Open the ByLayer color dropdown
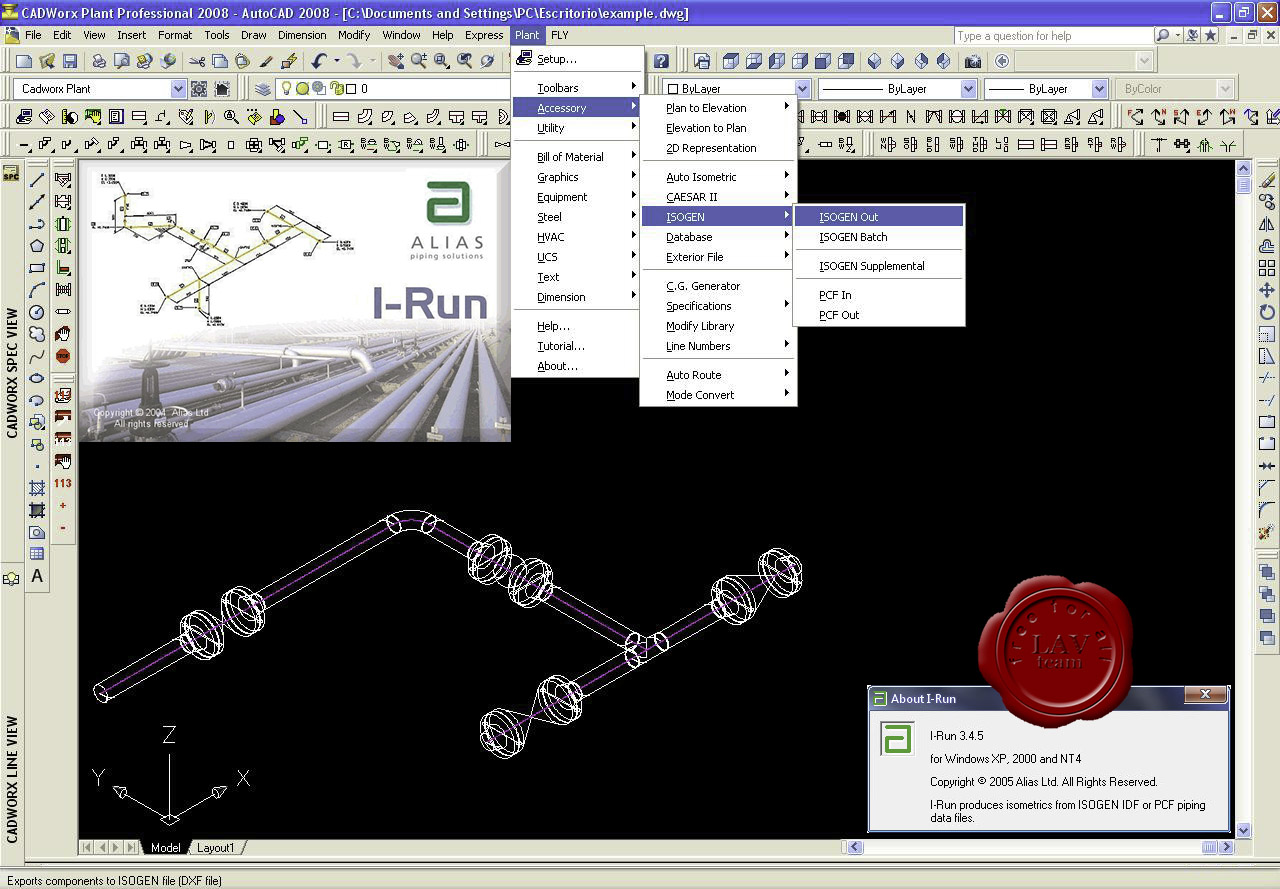This screenshot has width=1280, height=889. click(801, 89)
